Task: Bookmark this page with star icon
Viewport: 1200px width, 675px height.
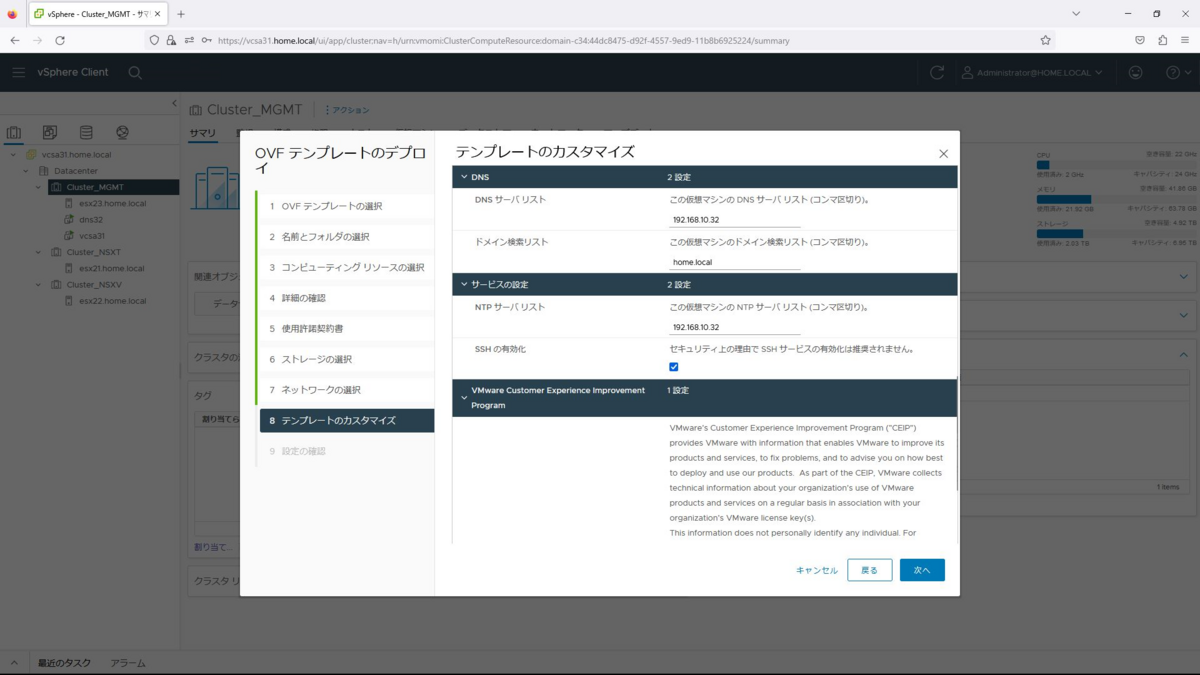Action: [1045, 40]
